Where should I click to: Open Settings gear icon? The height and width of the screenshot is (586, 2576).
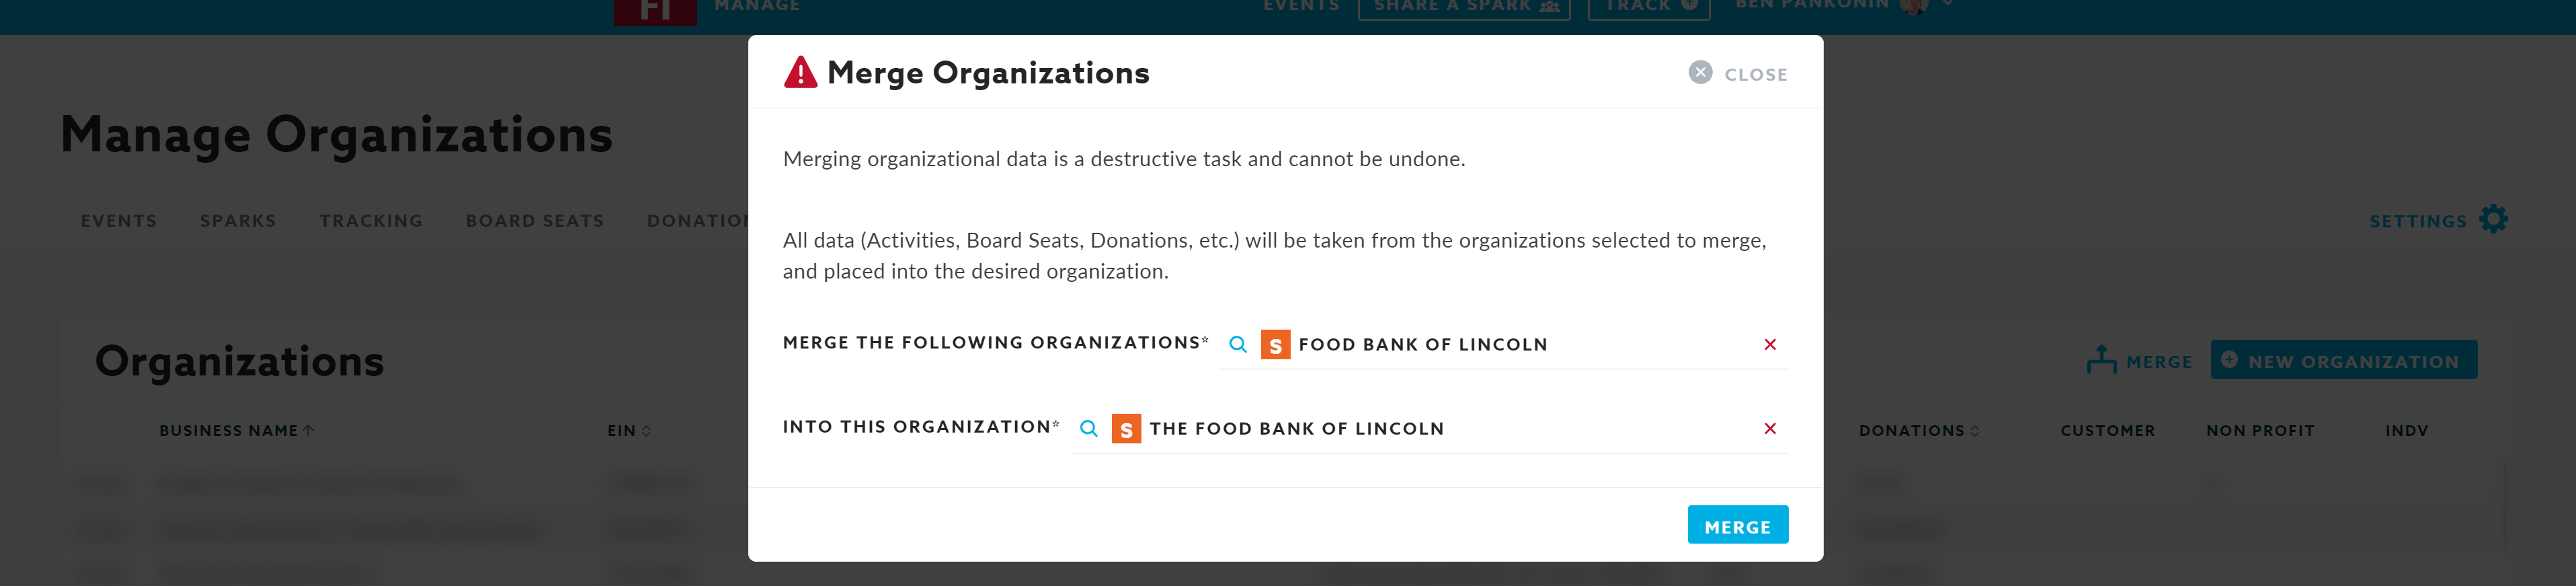(x=2493, y=220)
